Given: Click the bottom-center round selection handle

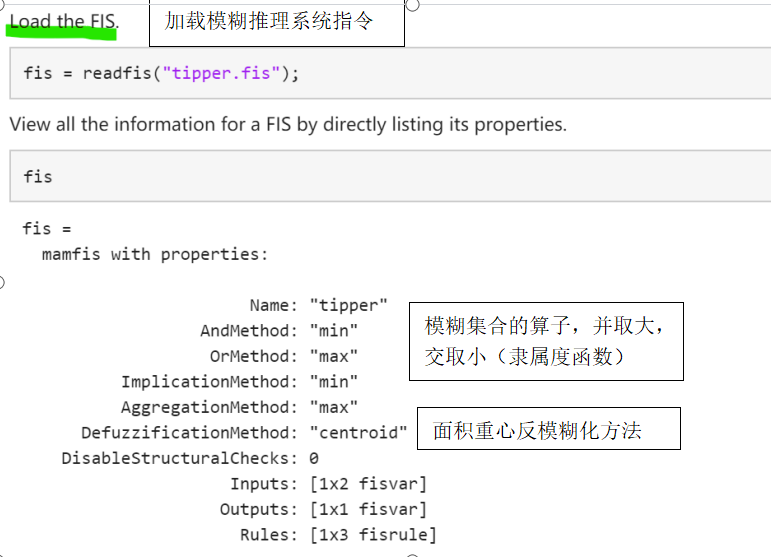Looking at the screenshot, I should point(413,555).
